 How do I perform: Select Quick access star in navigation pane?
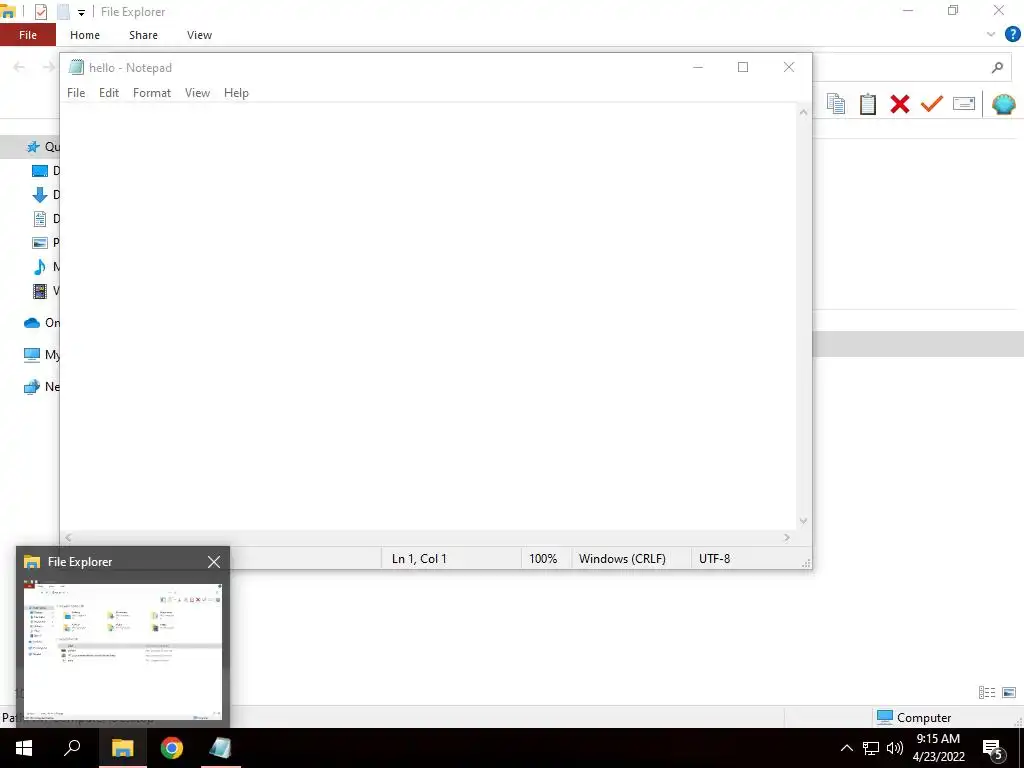point(33,146)
